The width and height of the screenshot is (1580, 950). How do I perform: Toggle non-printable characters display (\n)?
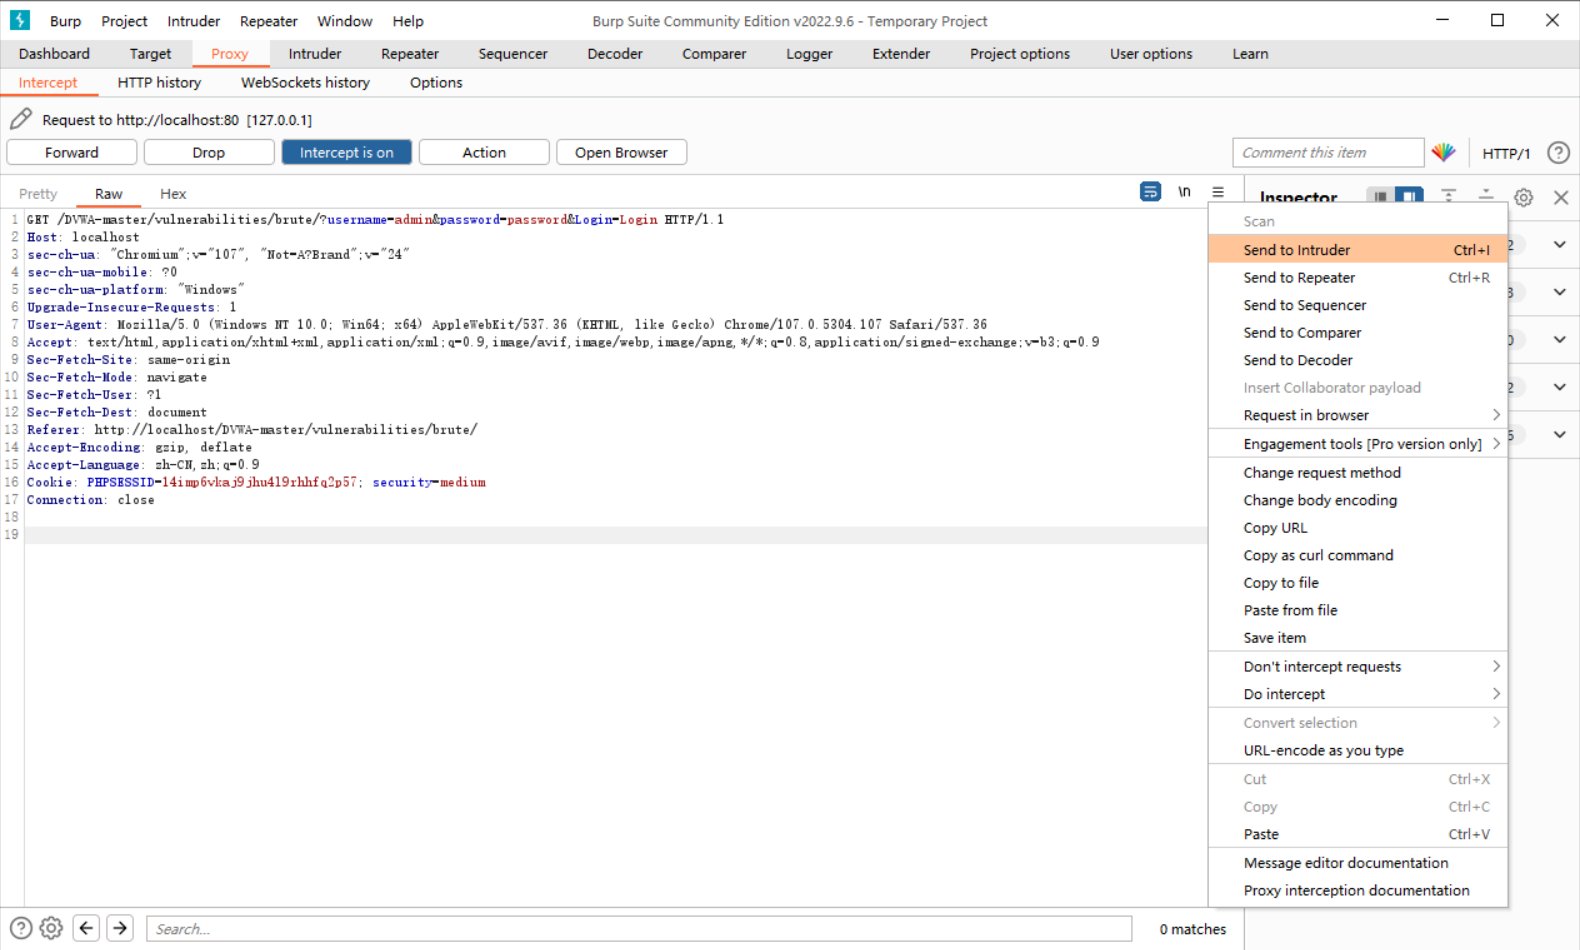pos(1184,192)
